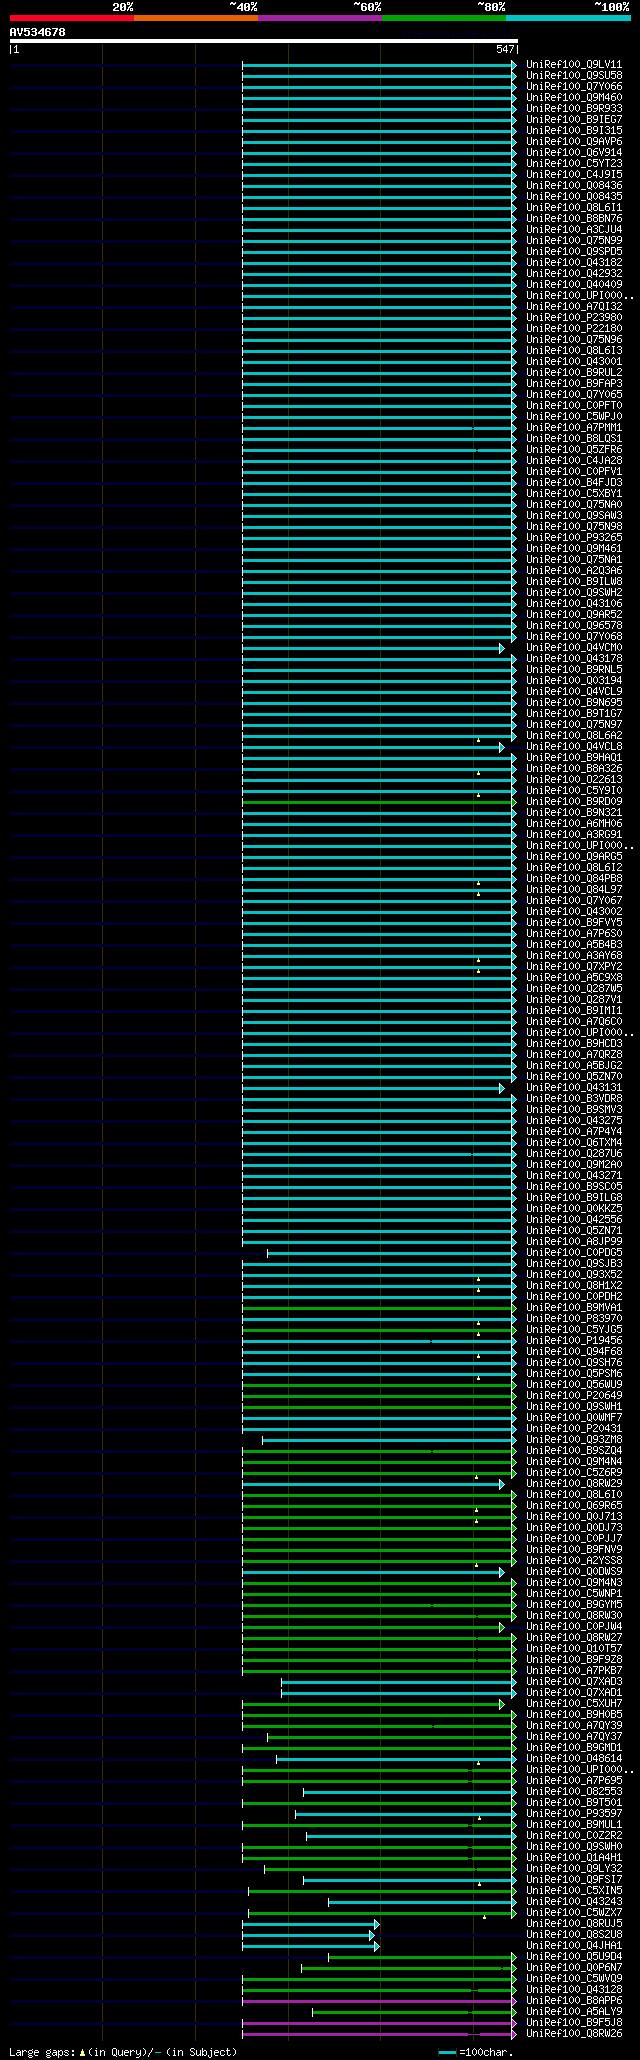Click the UniRef100_Q8RW29 label
640x2060 pixels.
(574, 1483)
